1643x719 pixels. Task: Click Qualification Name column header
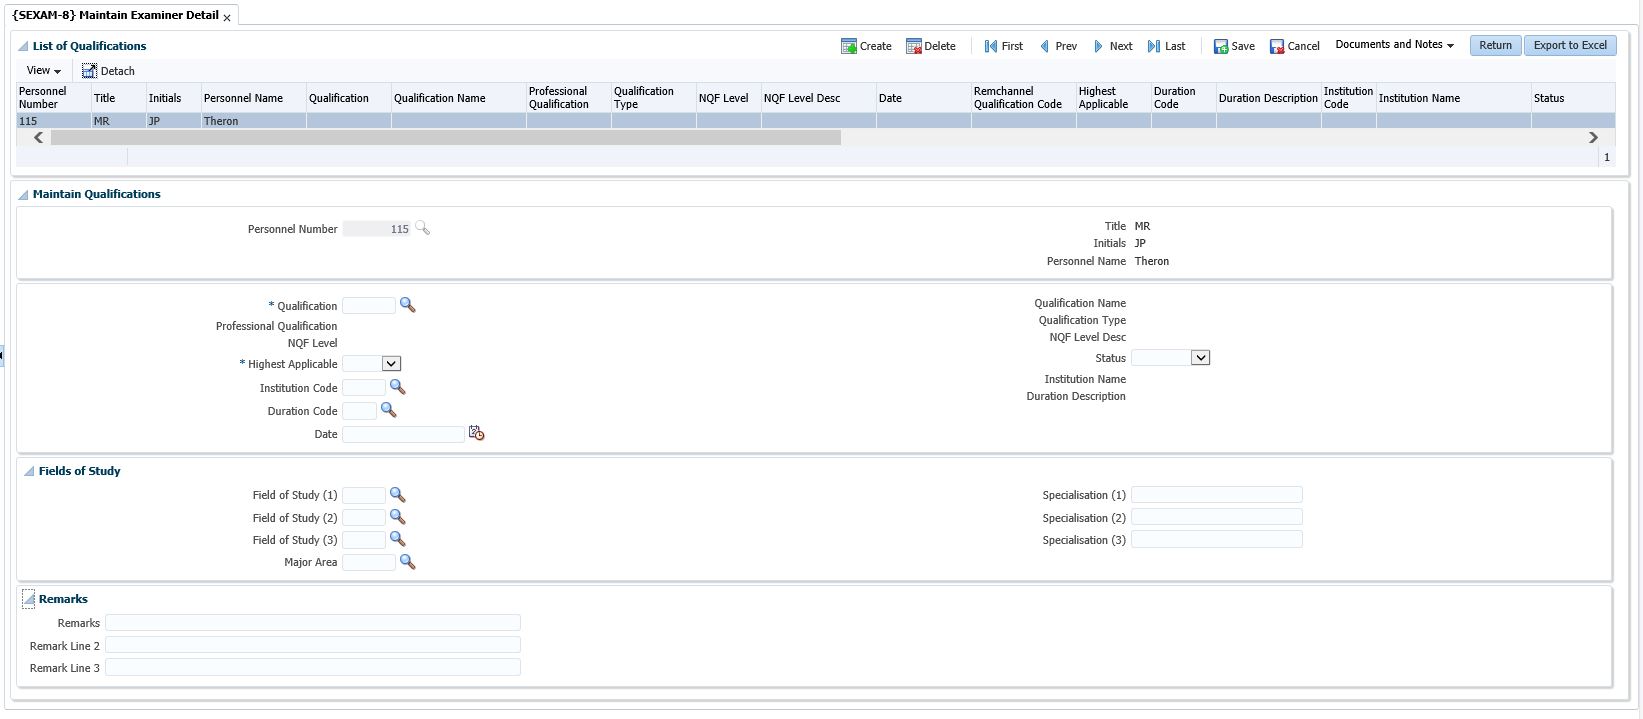(459, 98)
